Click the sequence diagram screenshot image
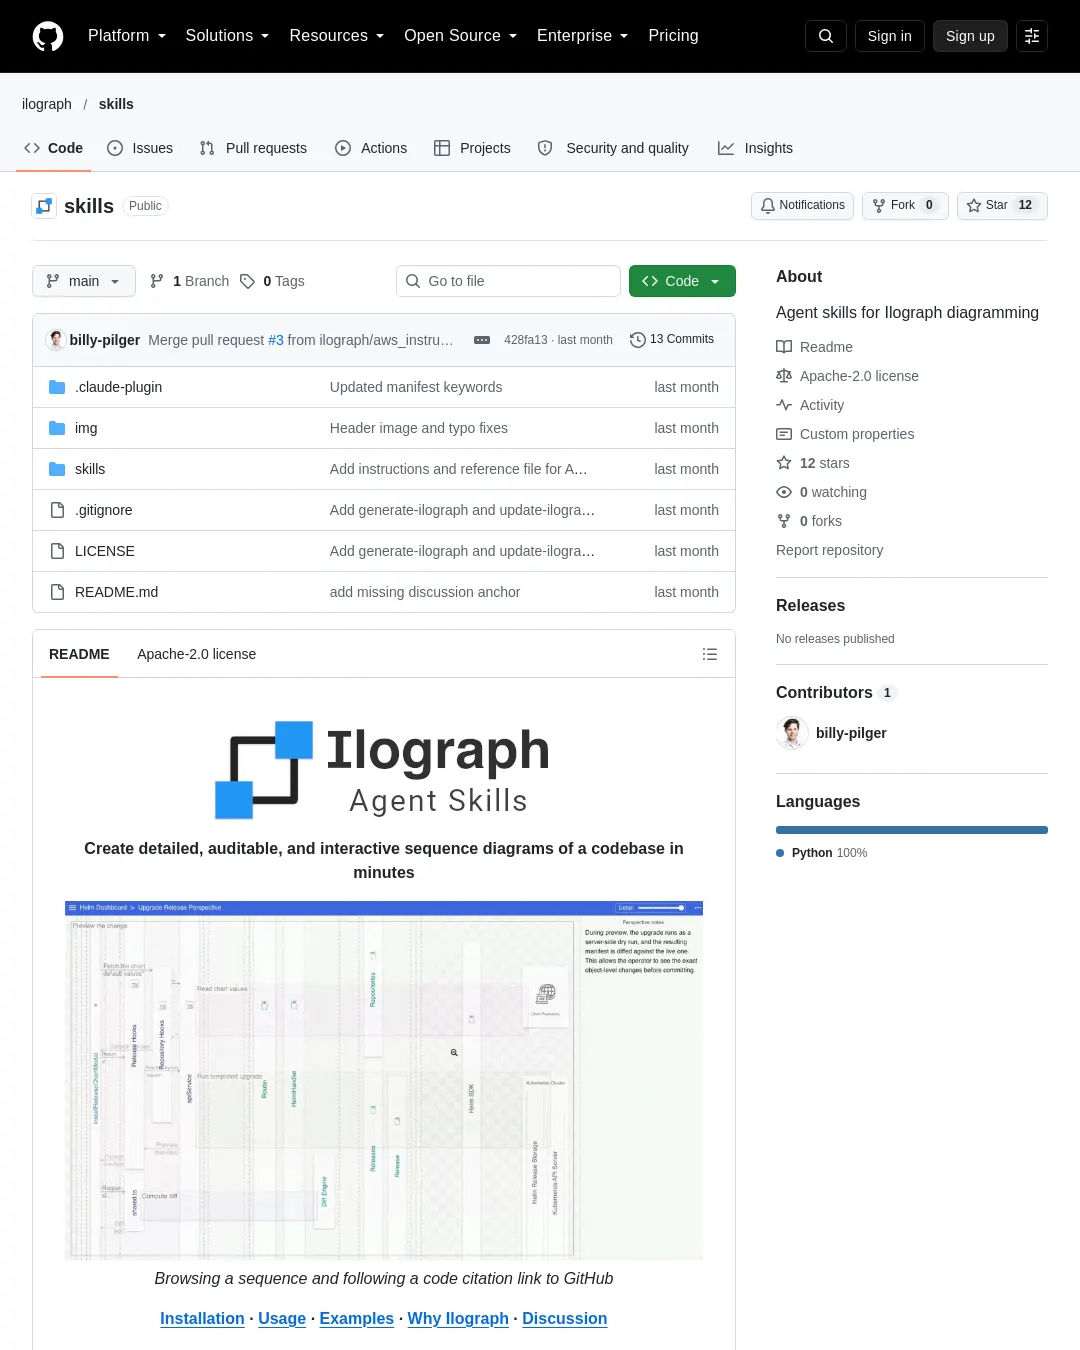Screen dimensions: 1080x1350 [384, 1080]
